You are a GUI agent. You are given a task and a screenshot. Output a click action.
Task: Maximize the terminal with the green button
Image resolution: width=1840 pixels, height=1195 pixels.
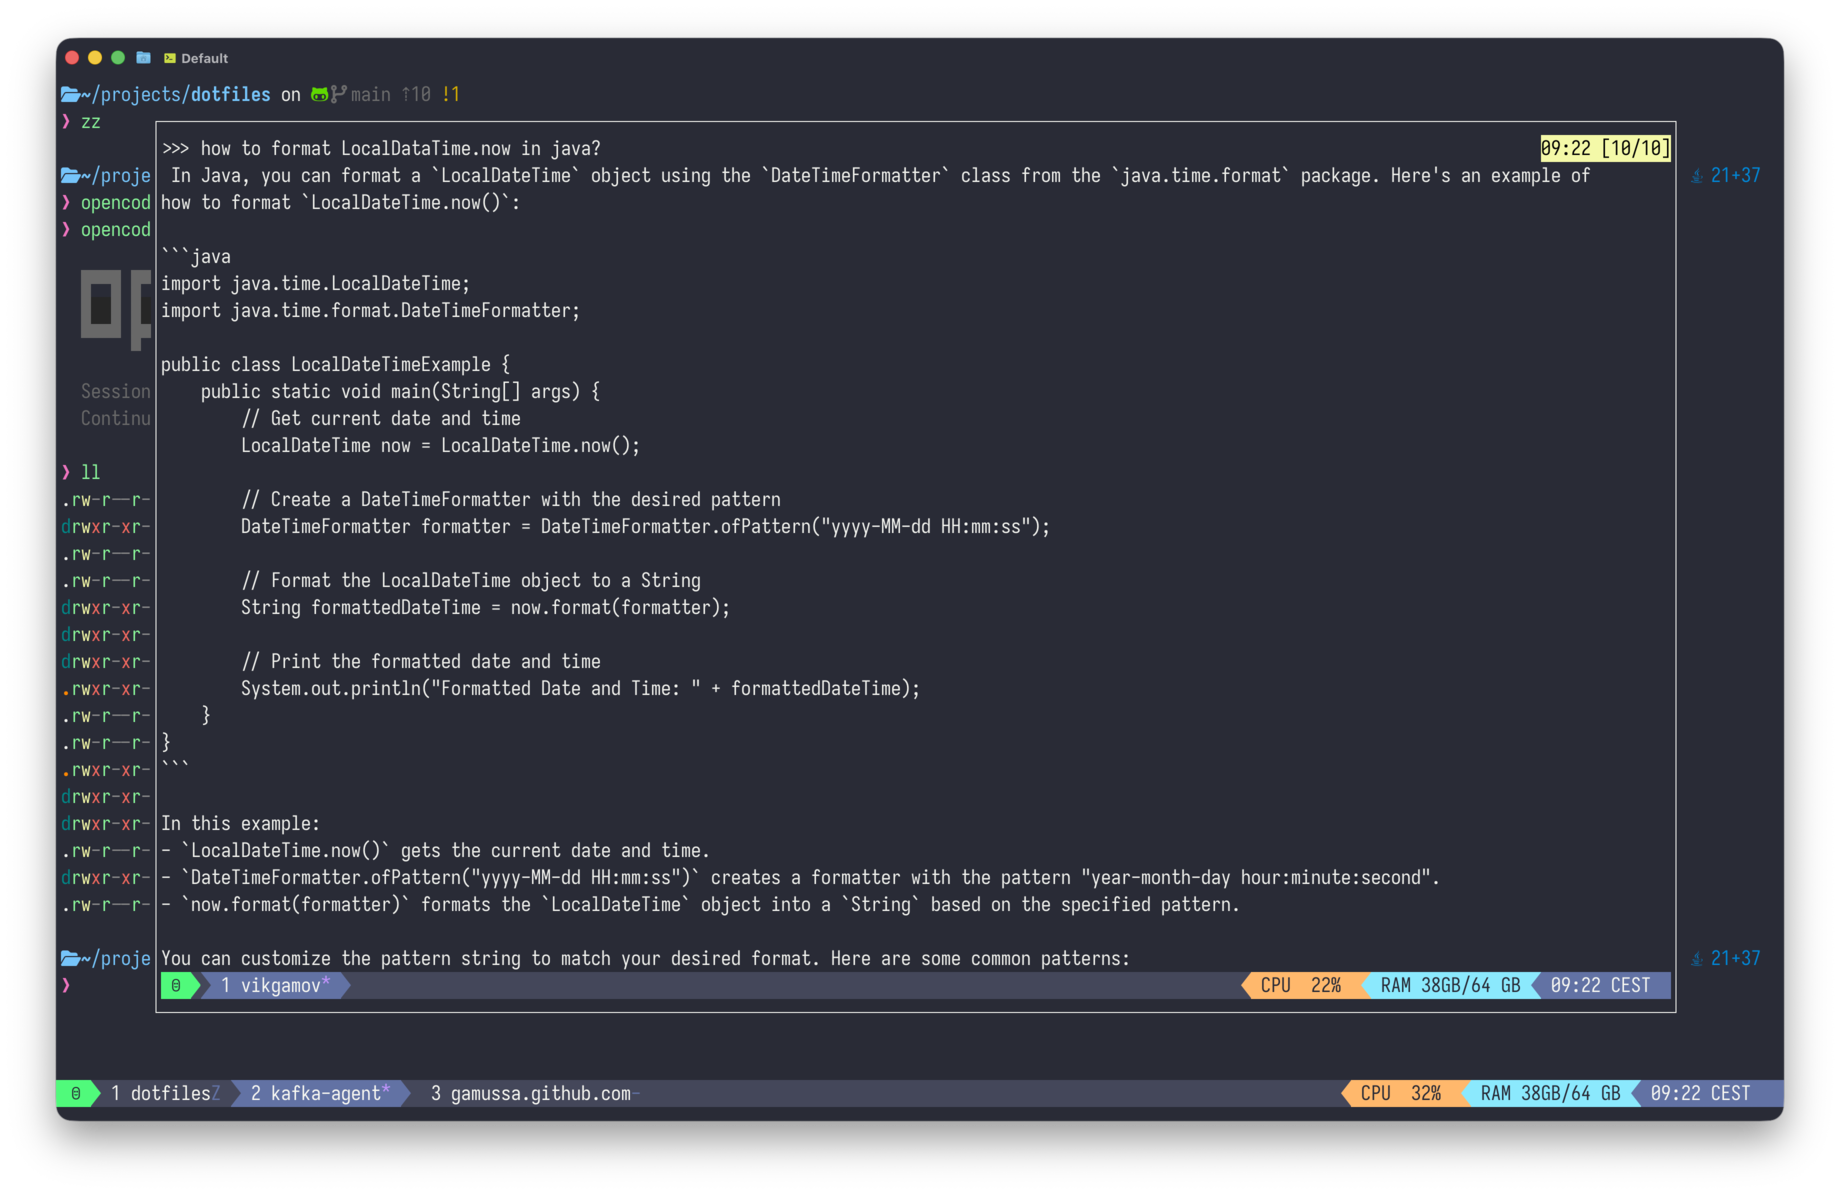coord(118,58)
